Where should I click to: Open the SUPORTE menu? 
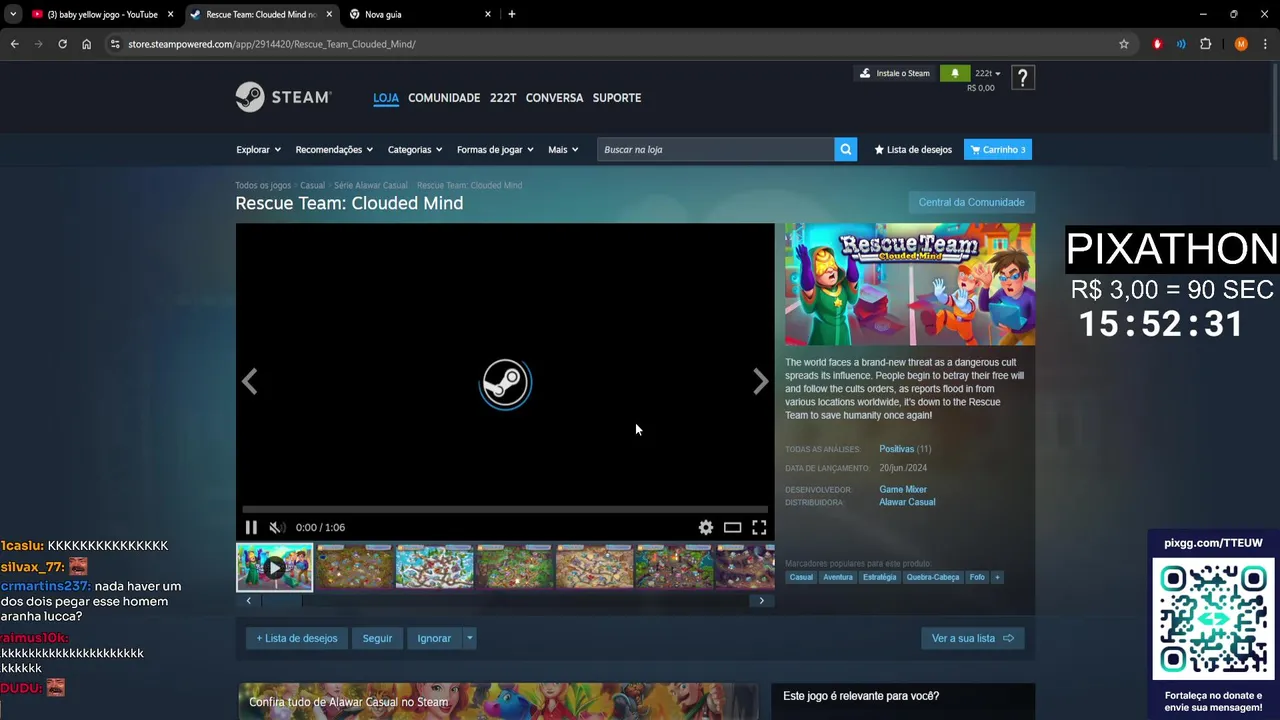coord(617,97)
